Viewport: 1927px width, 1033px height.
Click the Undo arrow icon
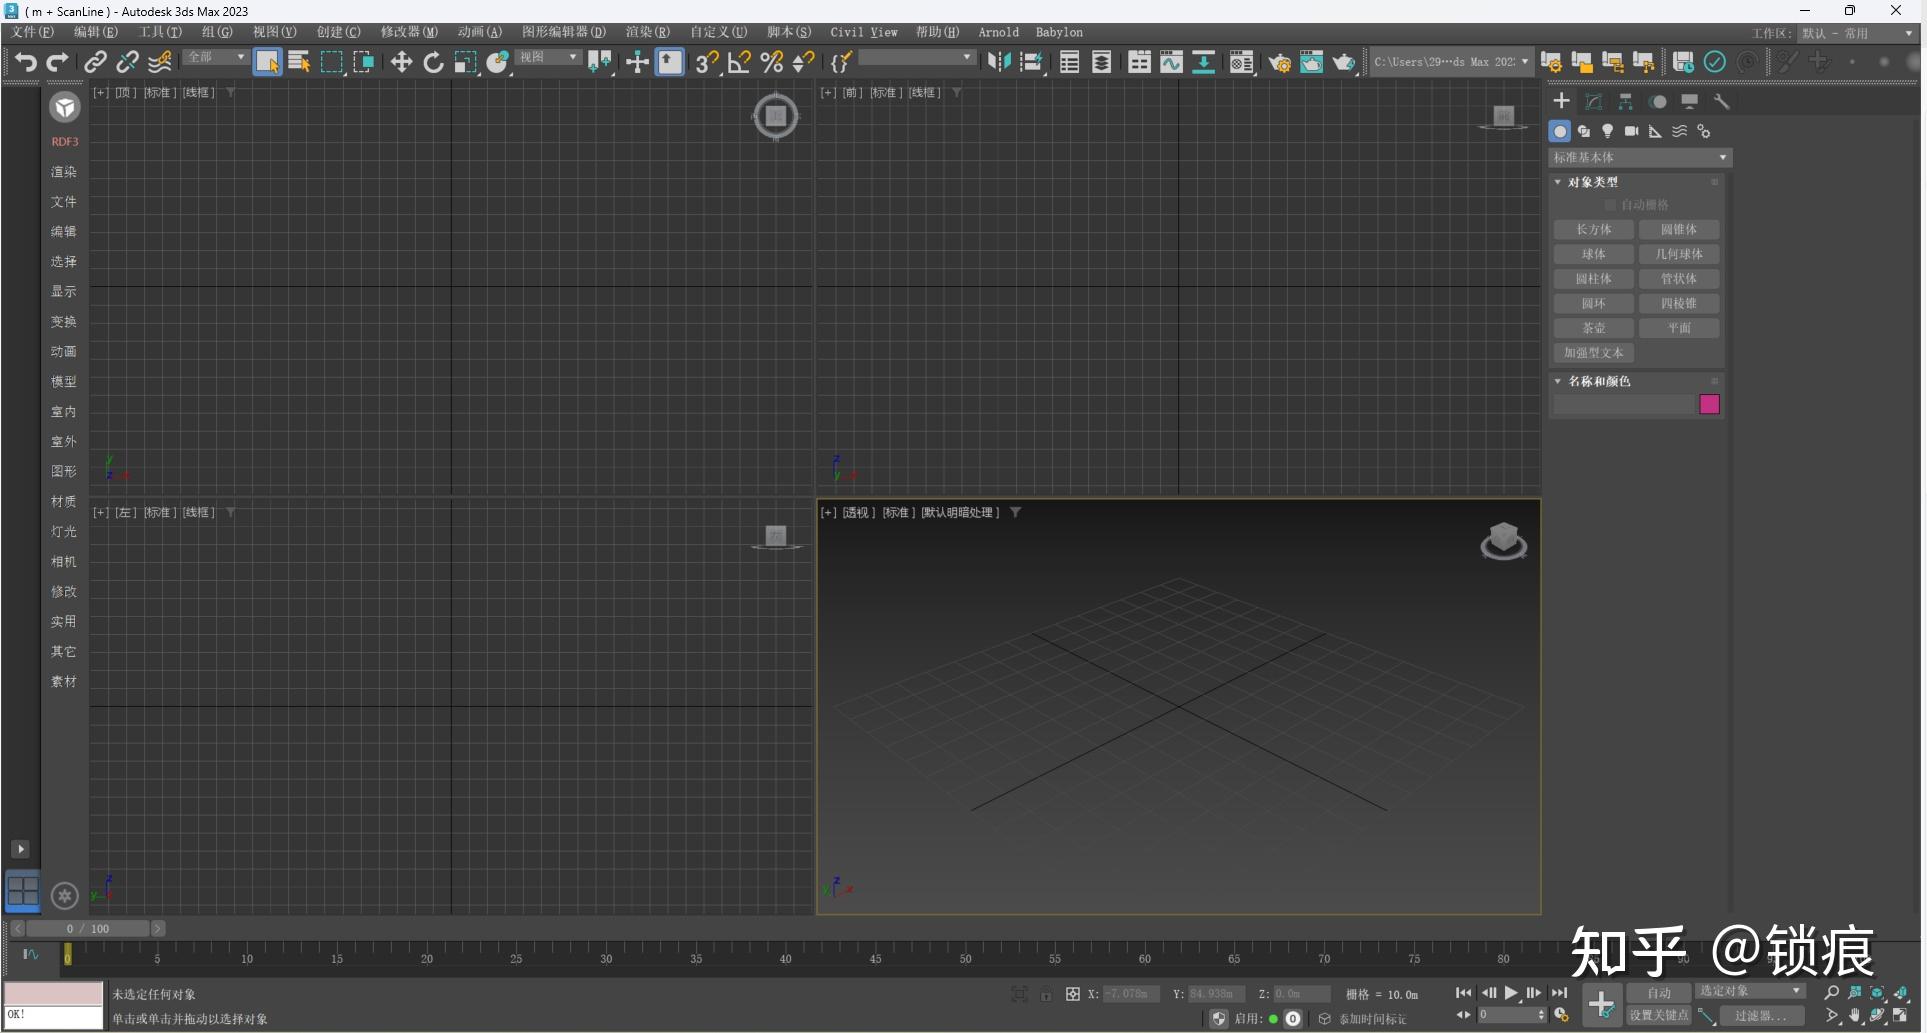(x=25, y=62)
